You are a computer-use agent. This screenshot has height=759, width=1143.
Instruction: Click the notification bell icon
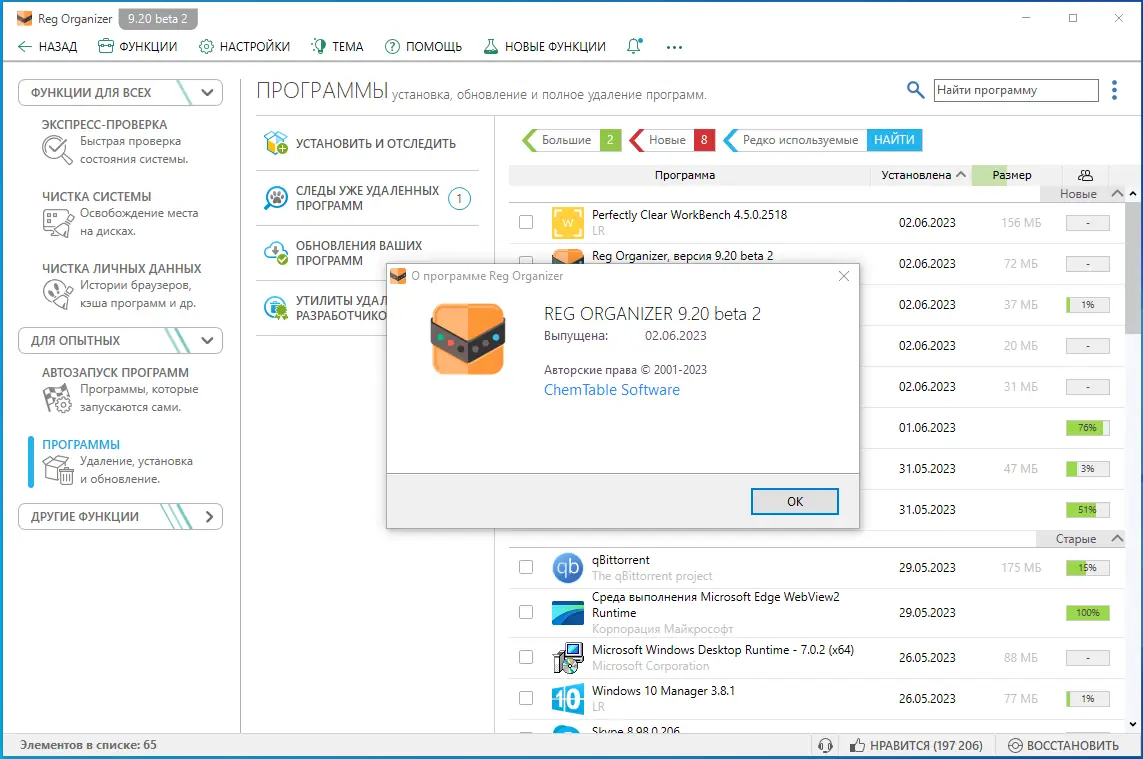[634, 46]
